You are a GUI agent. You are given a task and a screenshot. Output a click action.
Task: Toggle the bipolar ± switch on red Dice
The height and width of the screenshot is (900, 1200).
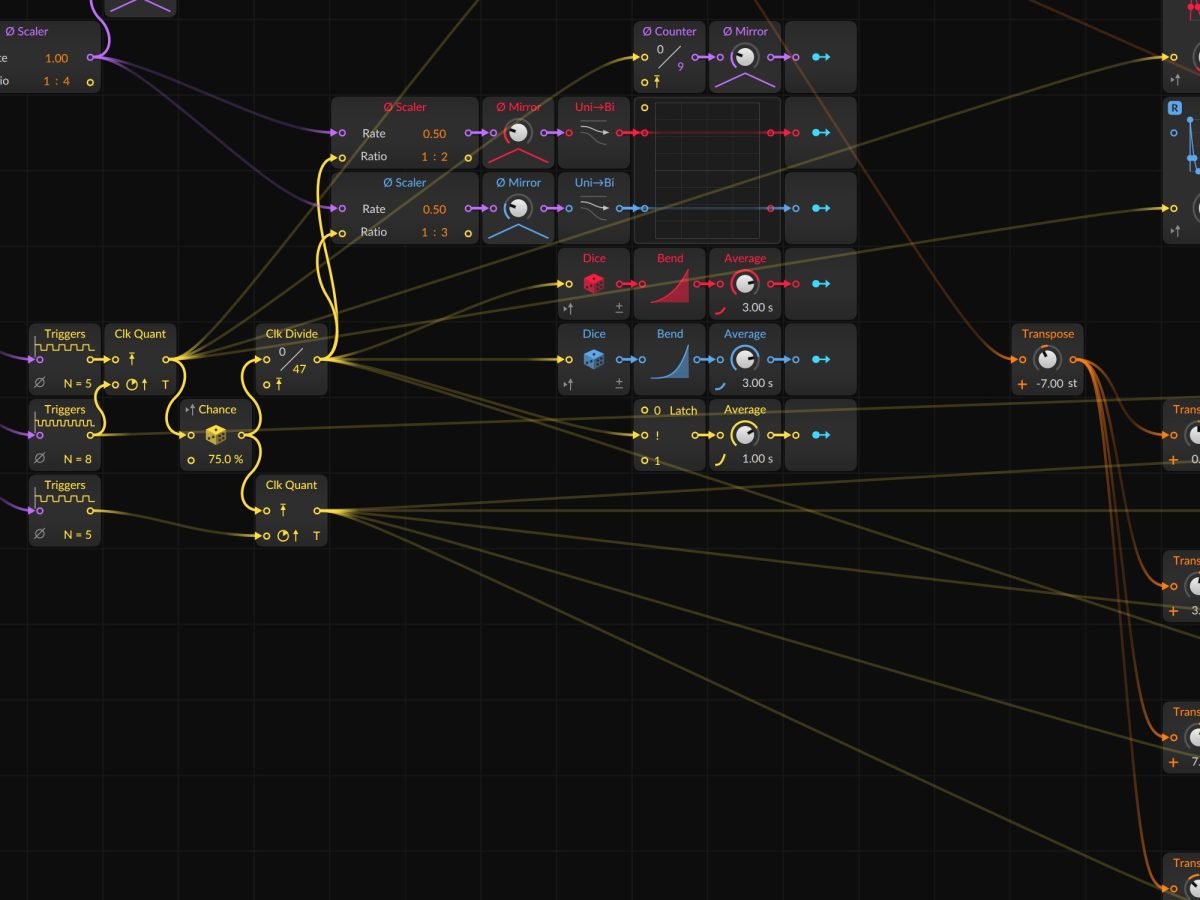619,308
